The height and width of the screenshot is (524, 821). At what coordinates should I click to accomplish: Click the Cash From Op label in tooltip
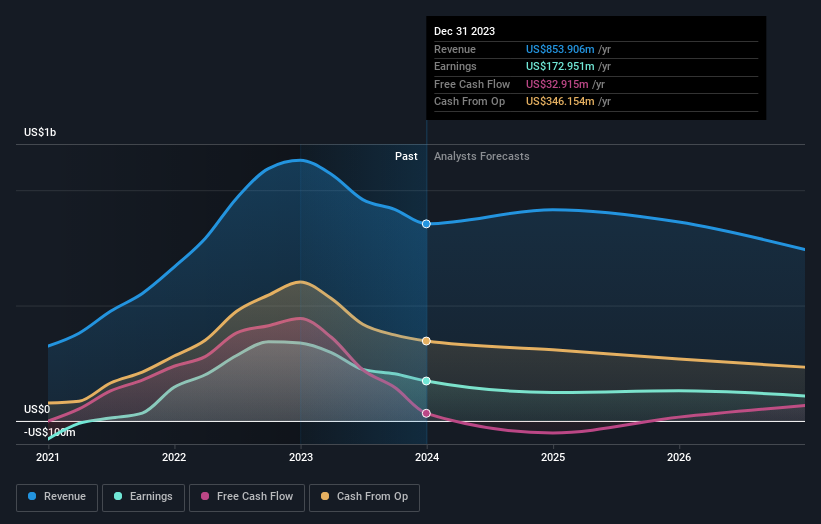(470, 102)
